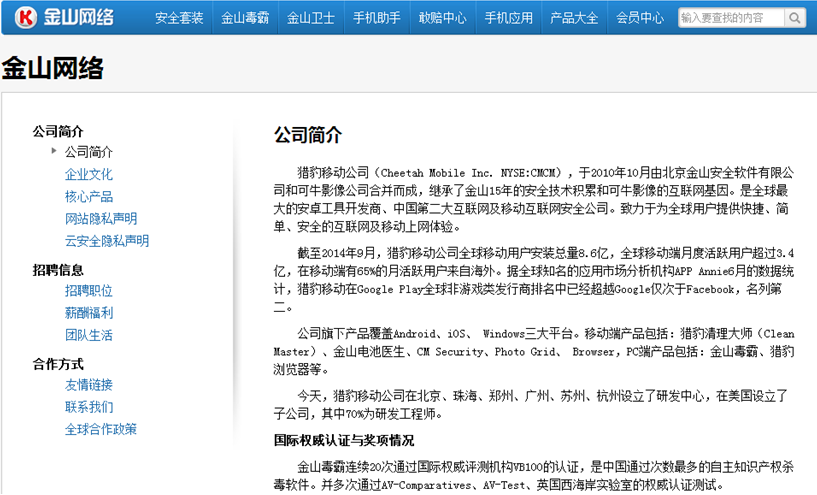View the 网站隐私声明 link
Viewport: 817px width, 495px height.
click(x=101, y=218)
